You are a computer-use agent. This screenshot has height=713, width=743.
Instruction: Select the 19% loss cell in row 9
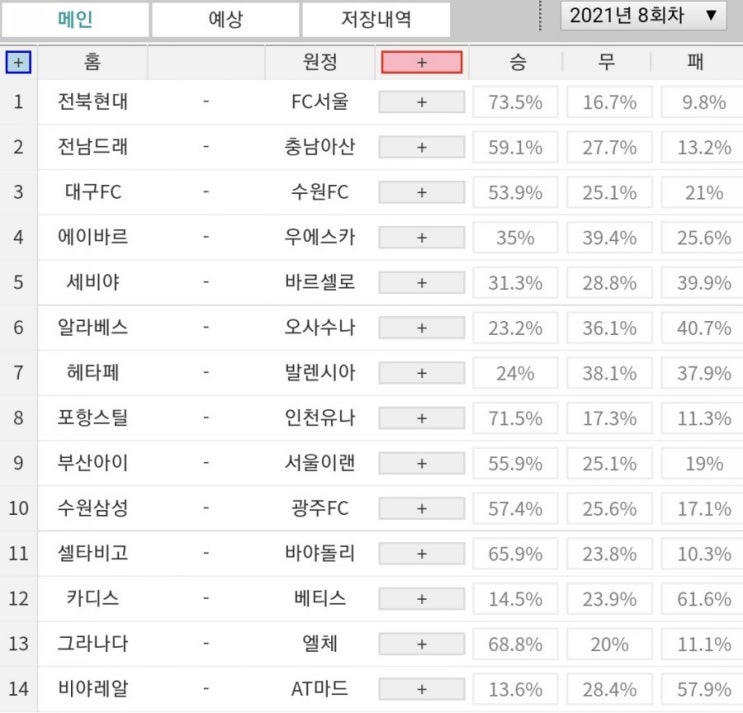coord(703,463)
